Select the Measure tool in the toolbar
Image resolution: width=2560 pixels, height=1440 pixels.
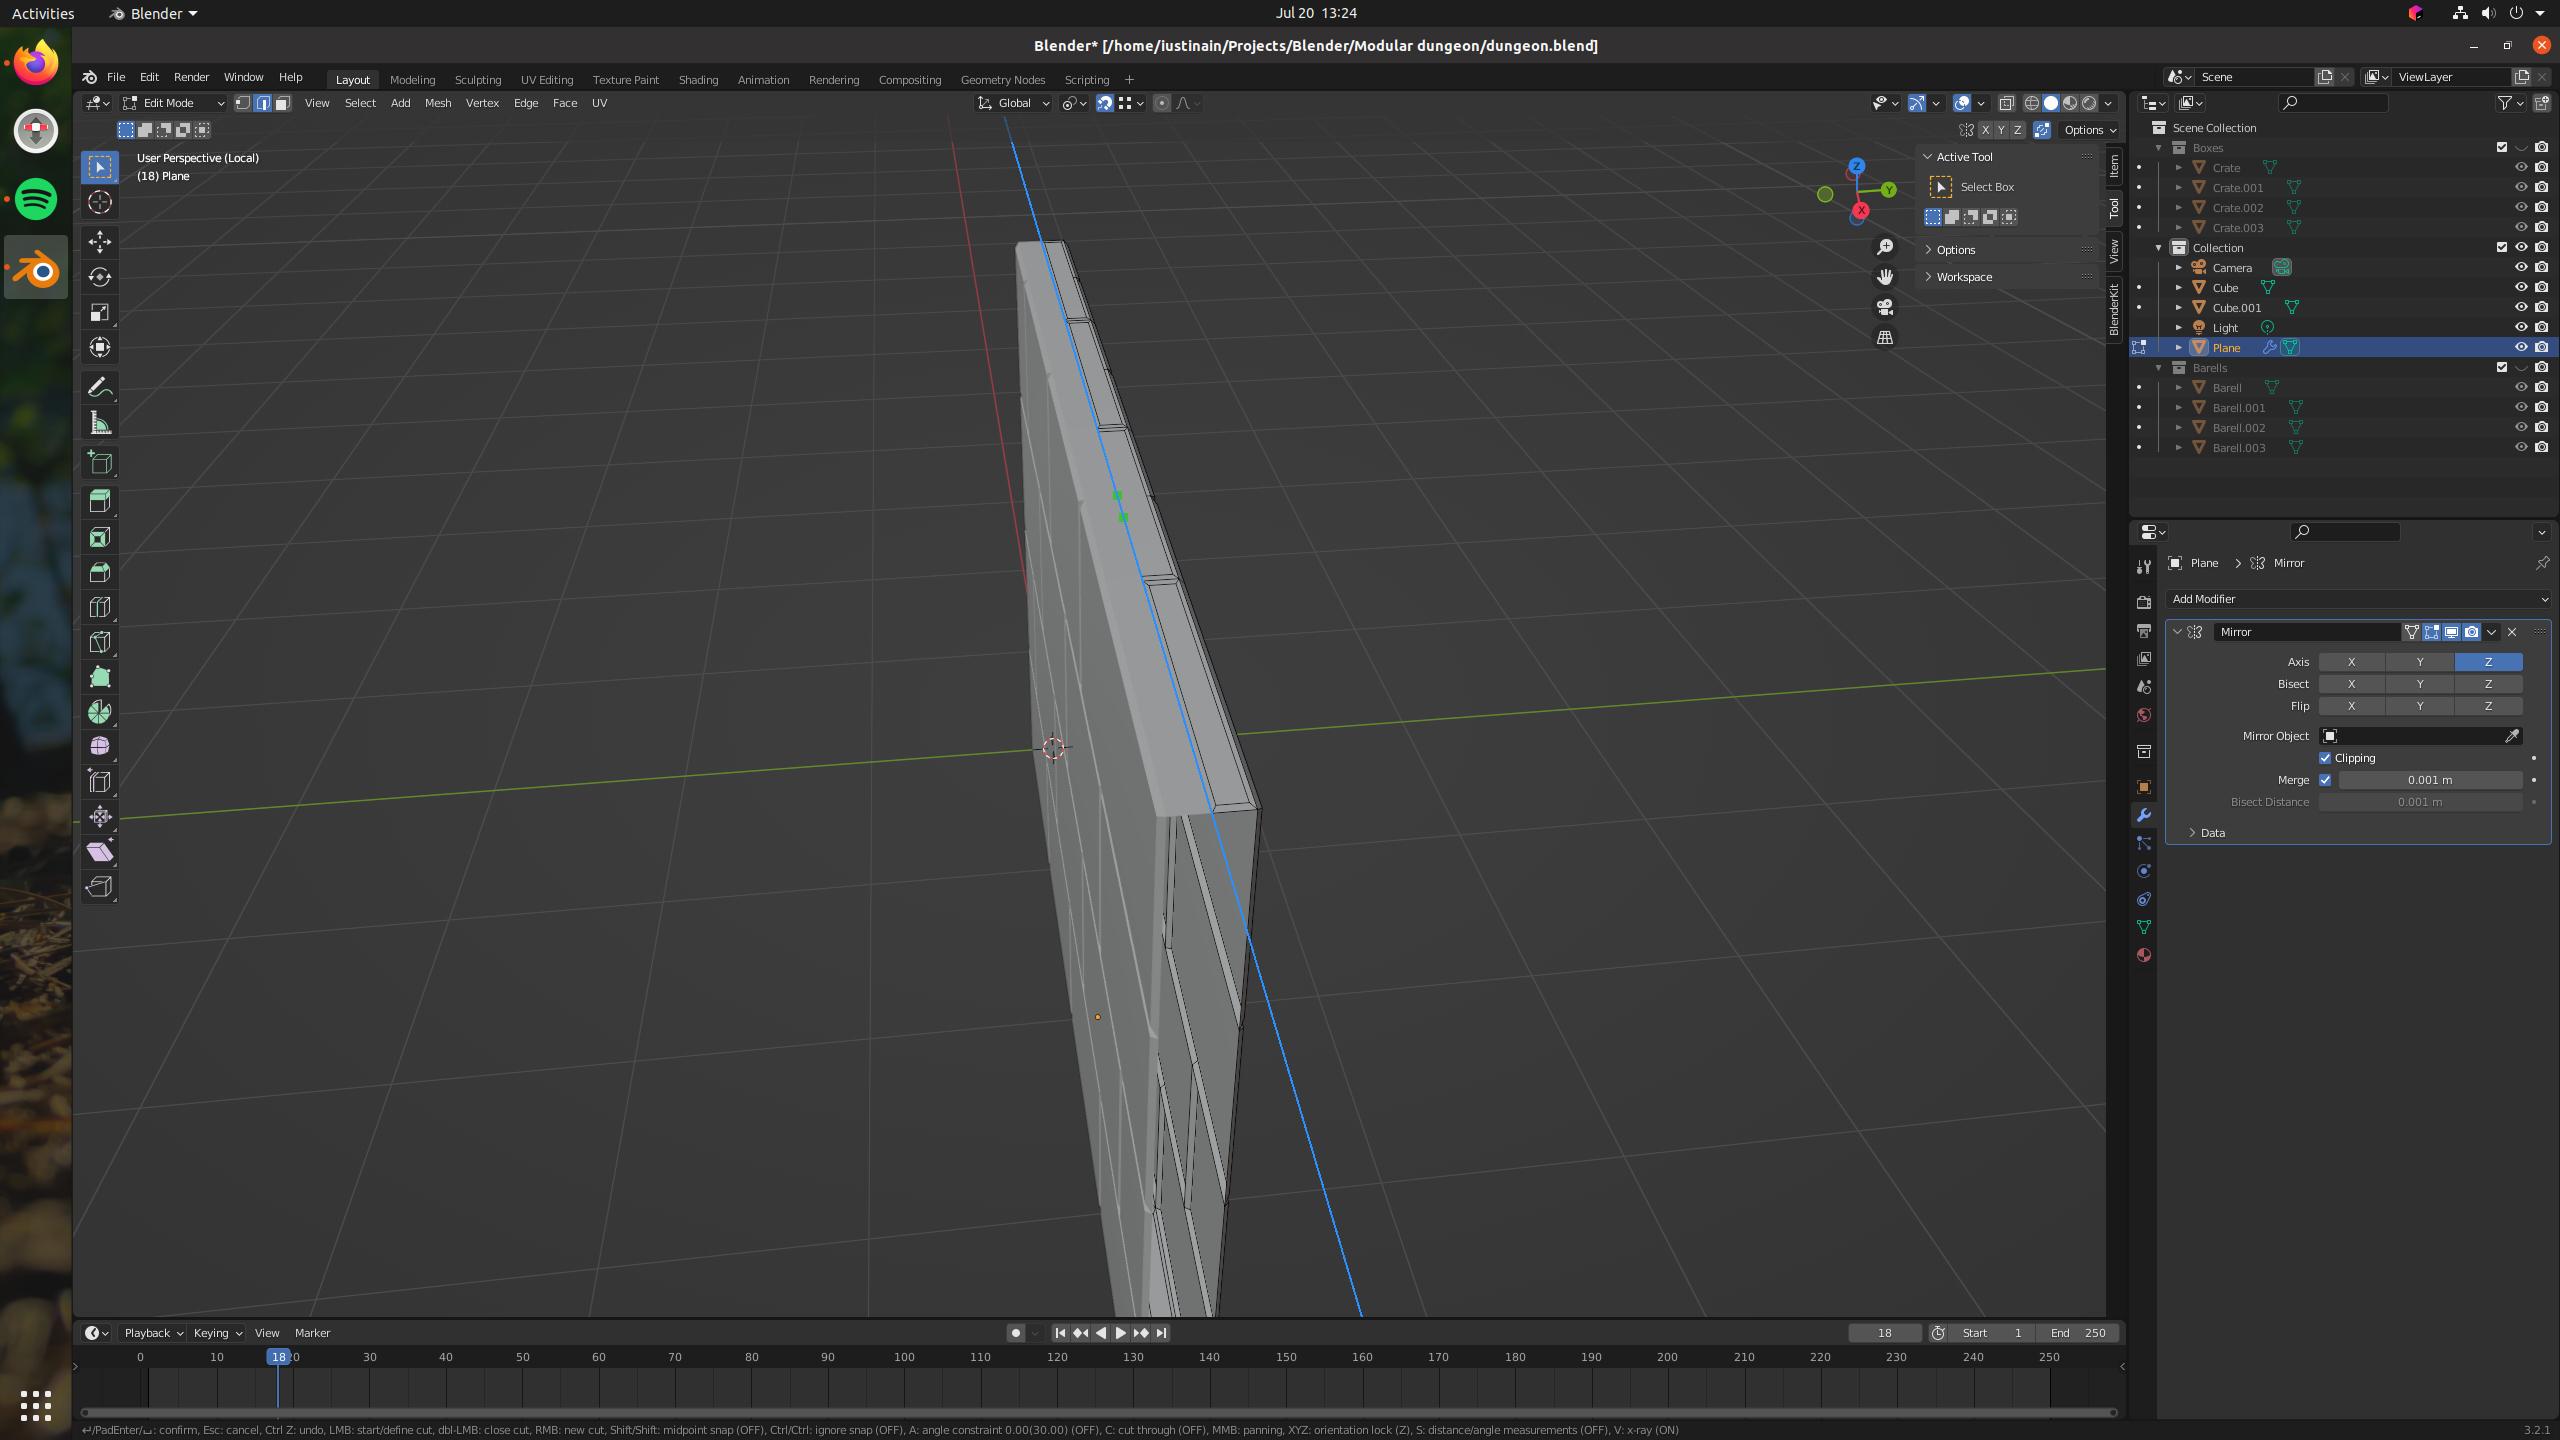tap(99, 421)
